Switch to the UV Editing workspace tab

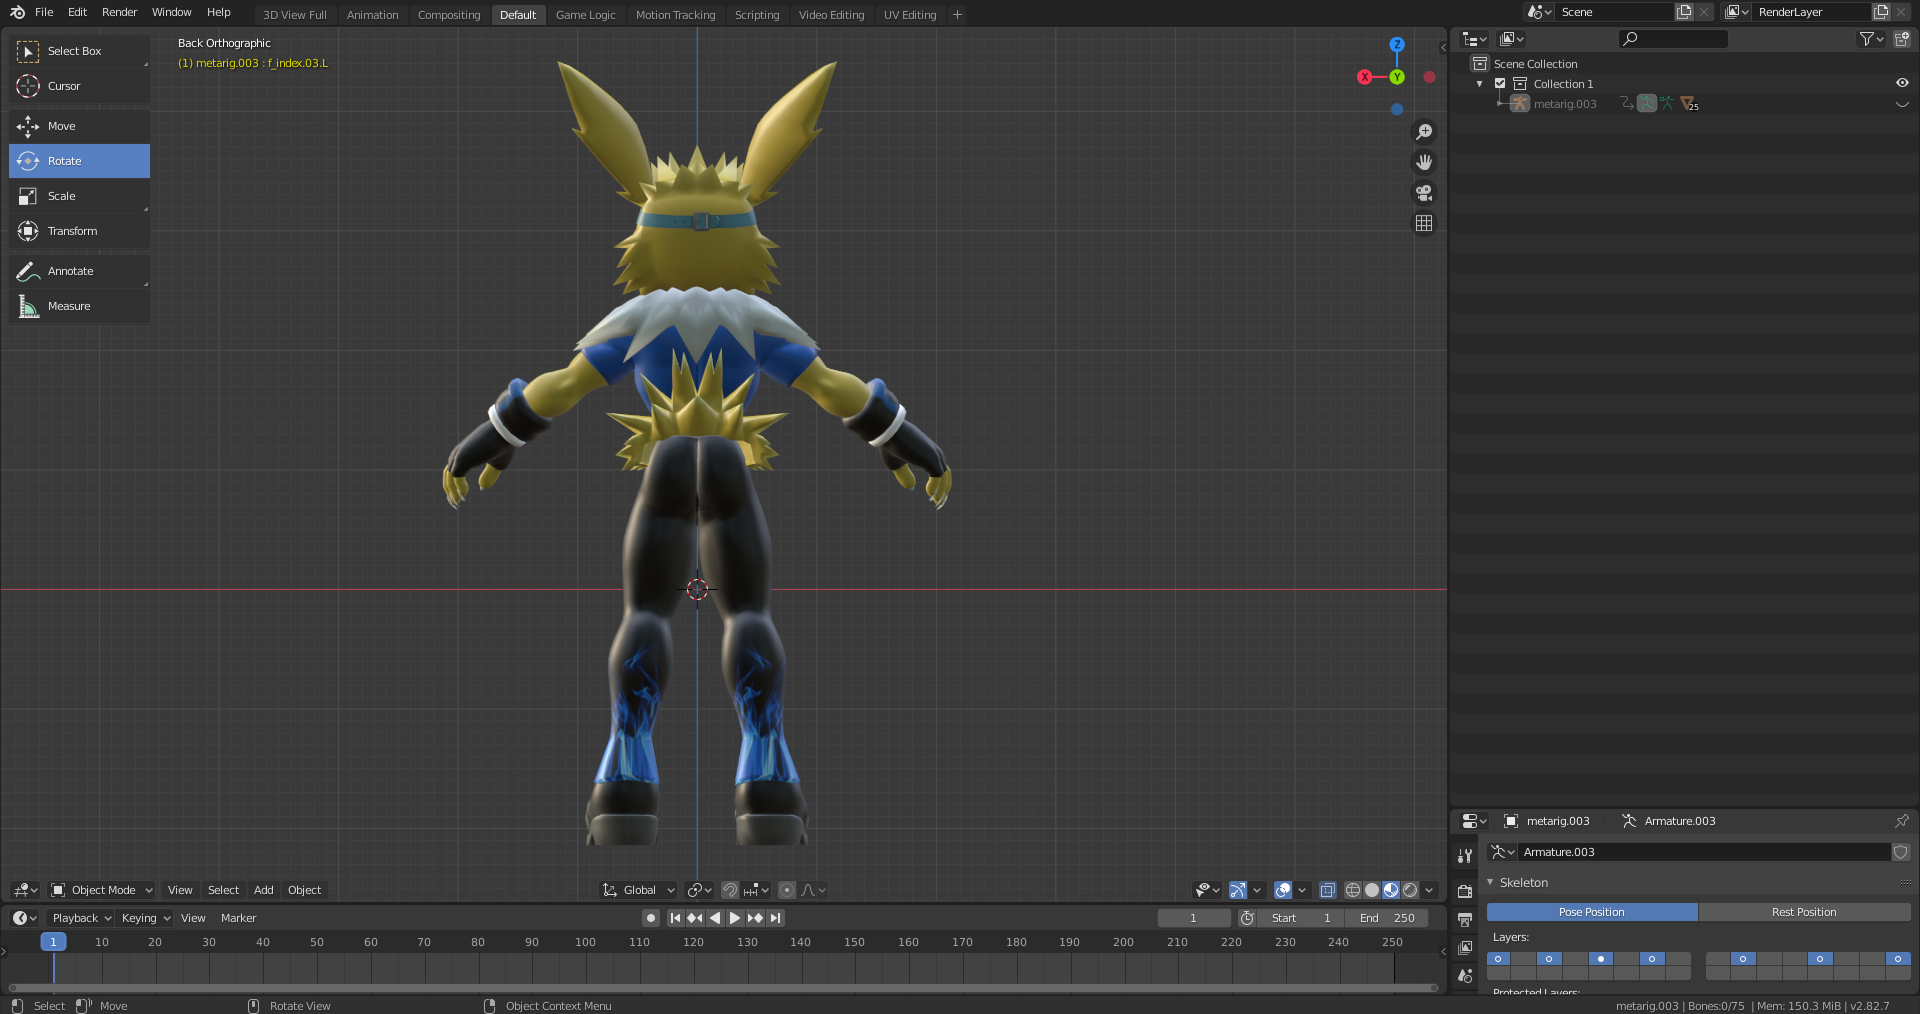pos(910,15)
